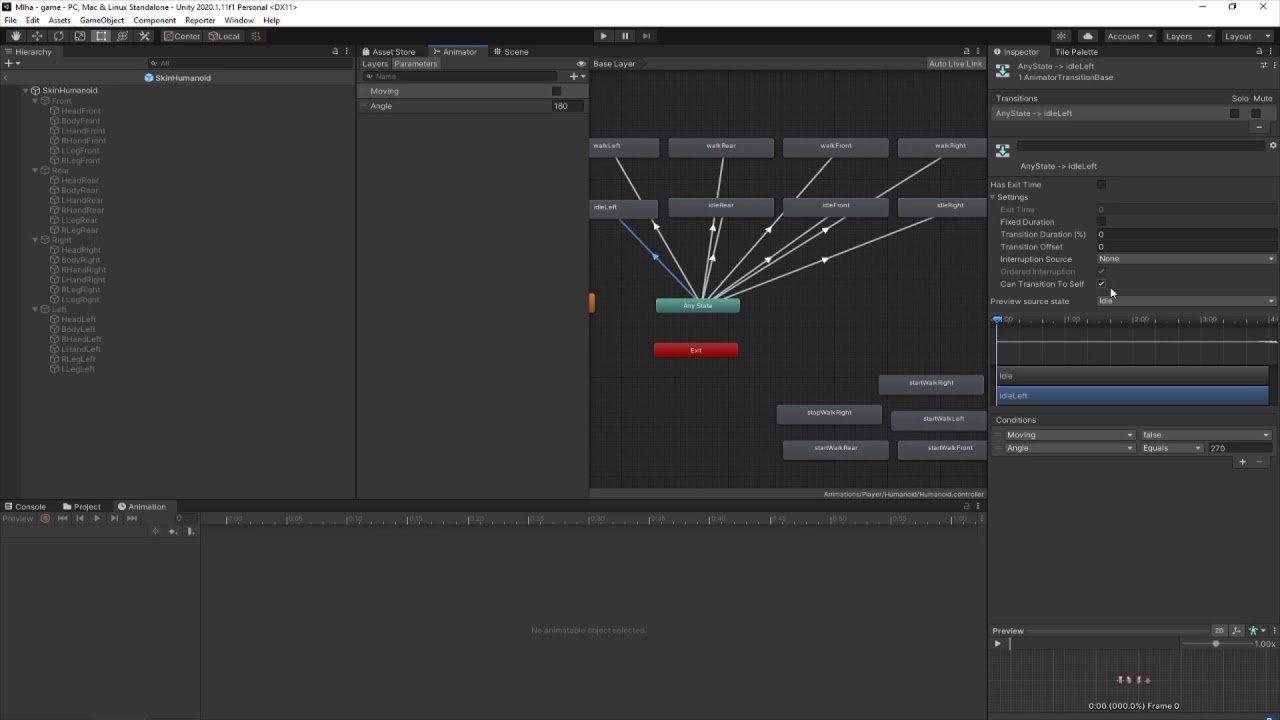This screenshot has width=1280, height=720.
Task: Select the Move tool
Action: 37,36
